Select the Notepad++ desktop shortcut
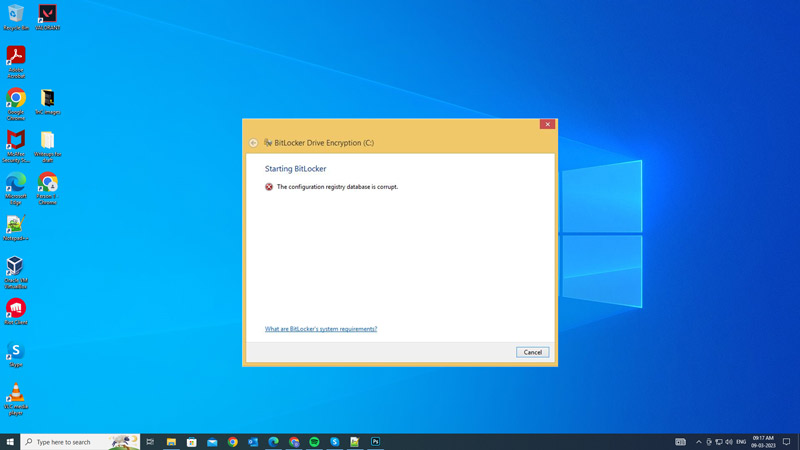This screenshot has height=450, width=800. [16, 228]
